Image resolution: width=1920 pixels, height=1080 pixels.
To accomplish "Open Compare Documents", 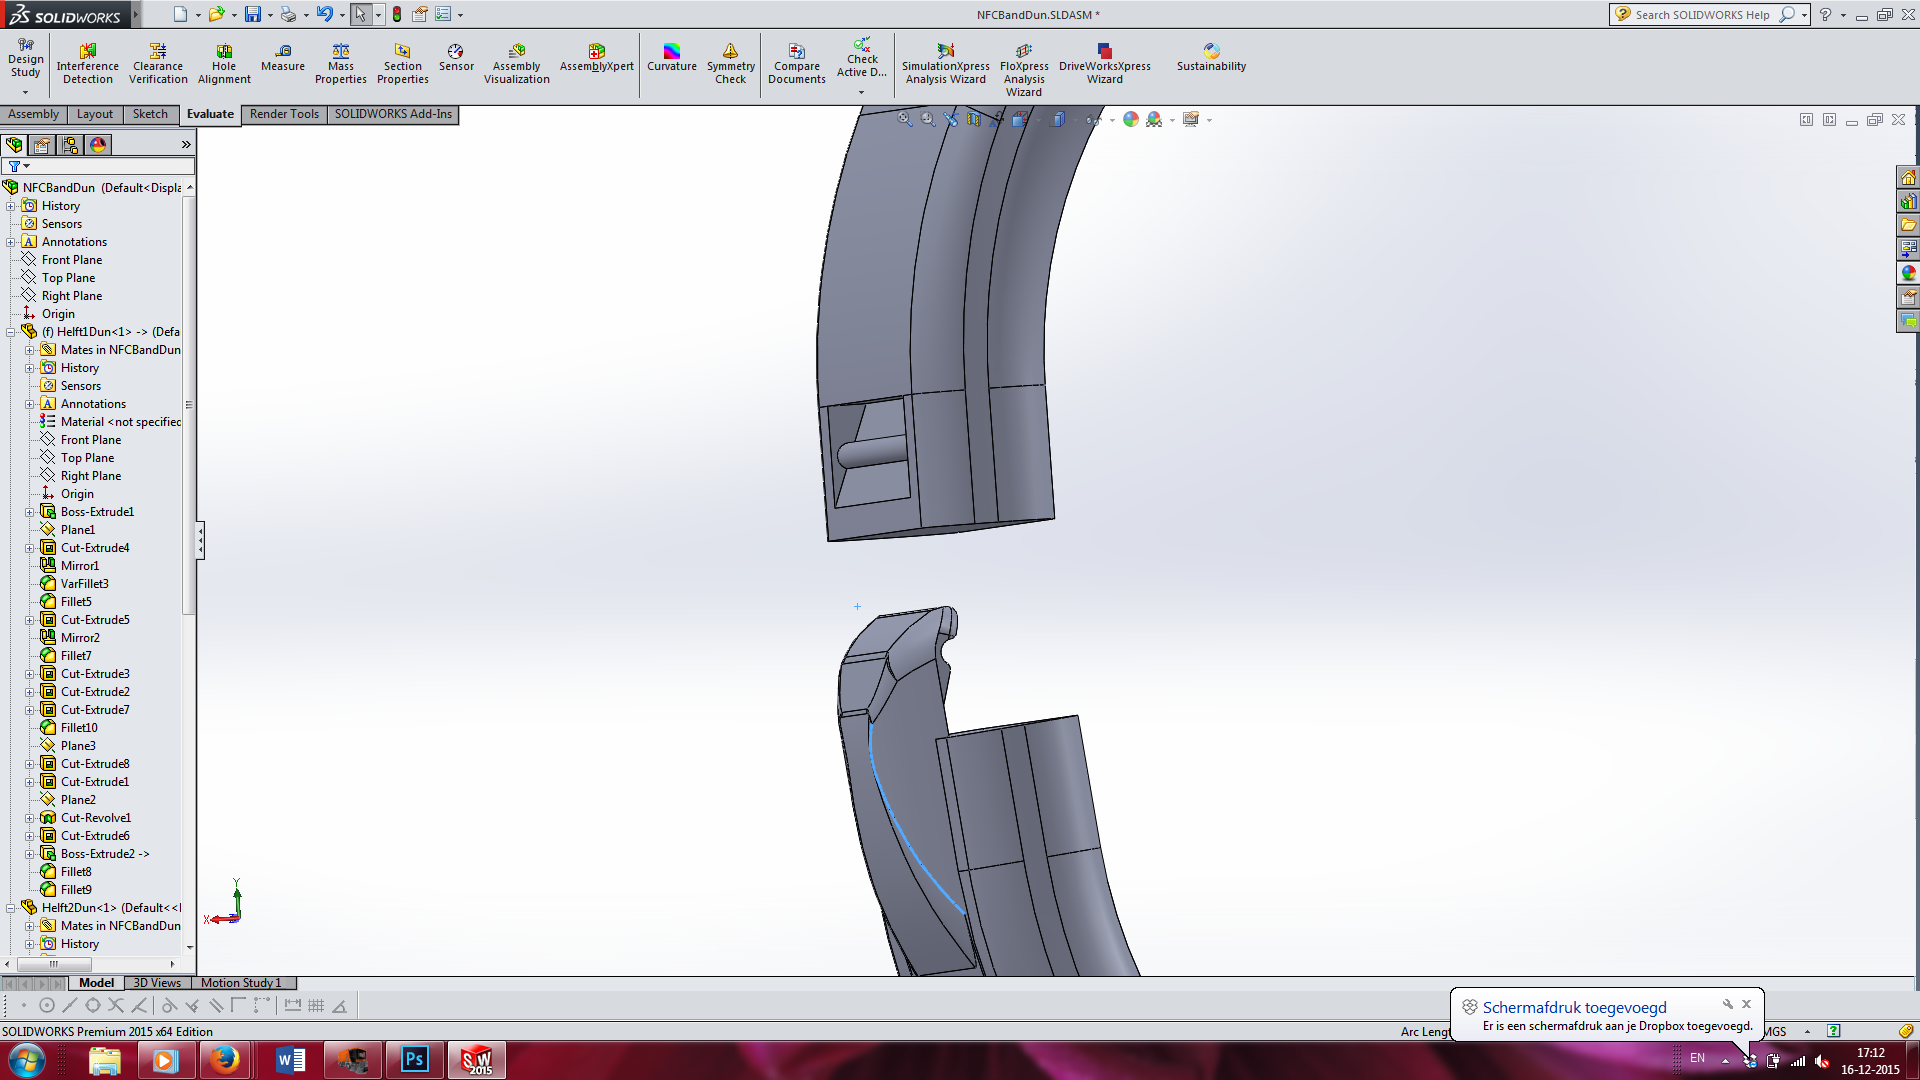I will click(797, 64).
